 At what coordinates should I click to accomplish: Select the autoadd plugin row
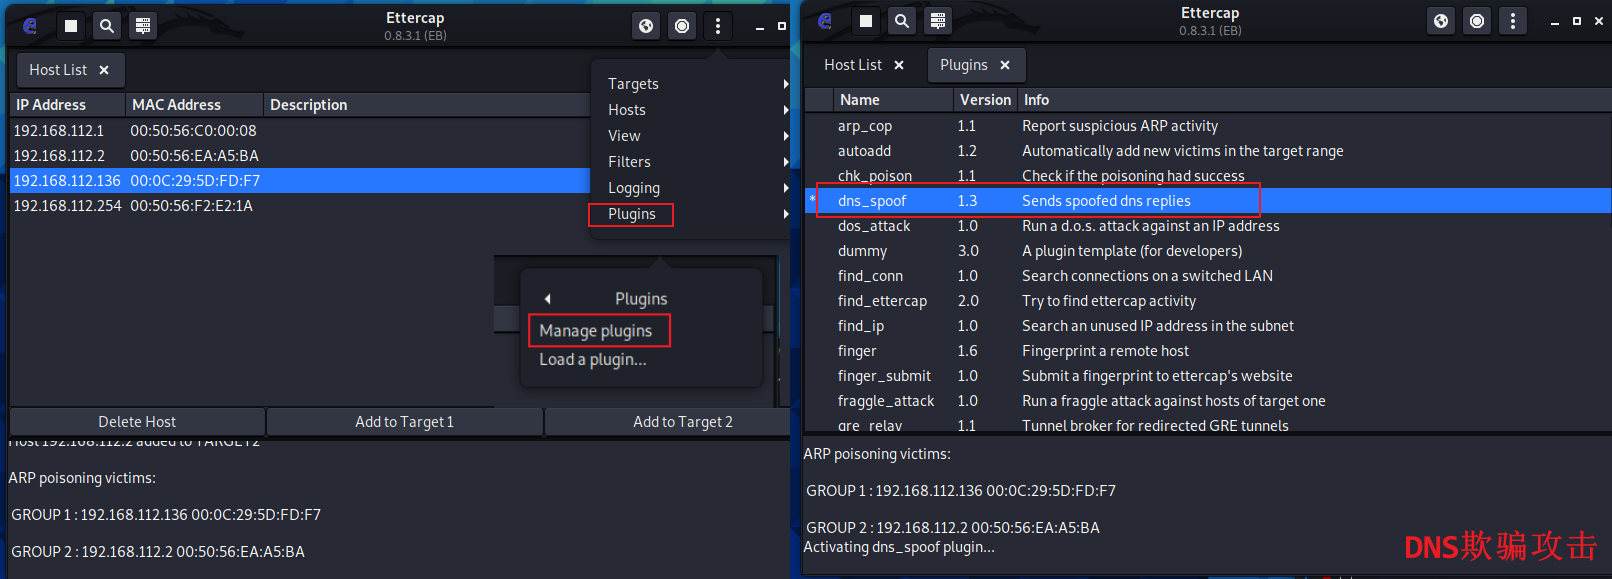tap(1208, 151)
